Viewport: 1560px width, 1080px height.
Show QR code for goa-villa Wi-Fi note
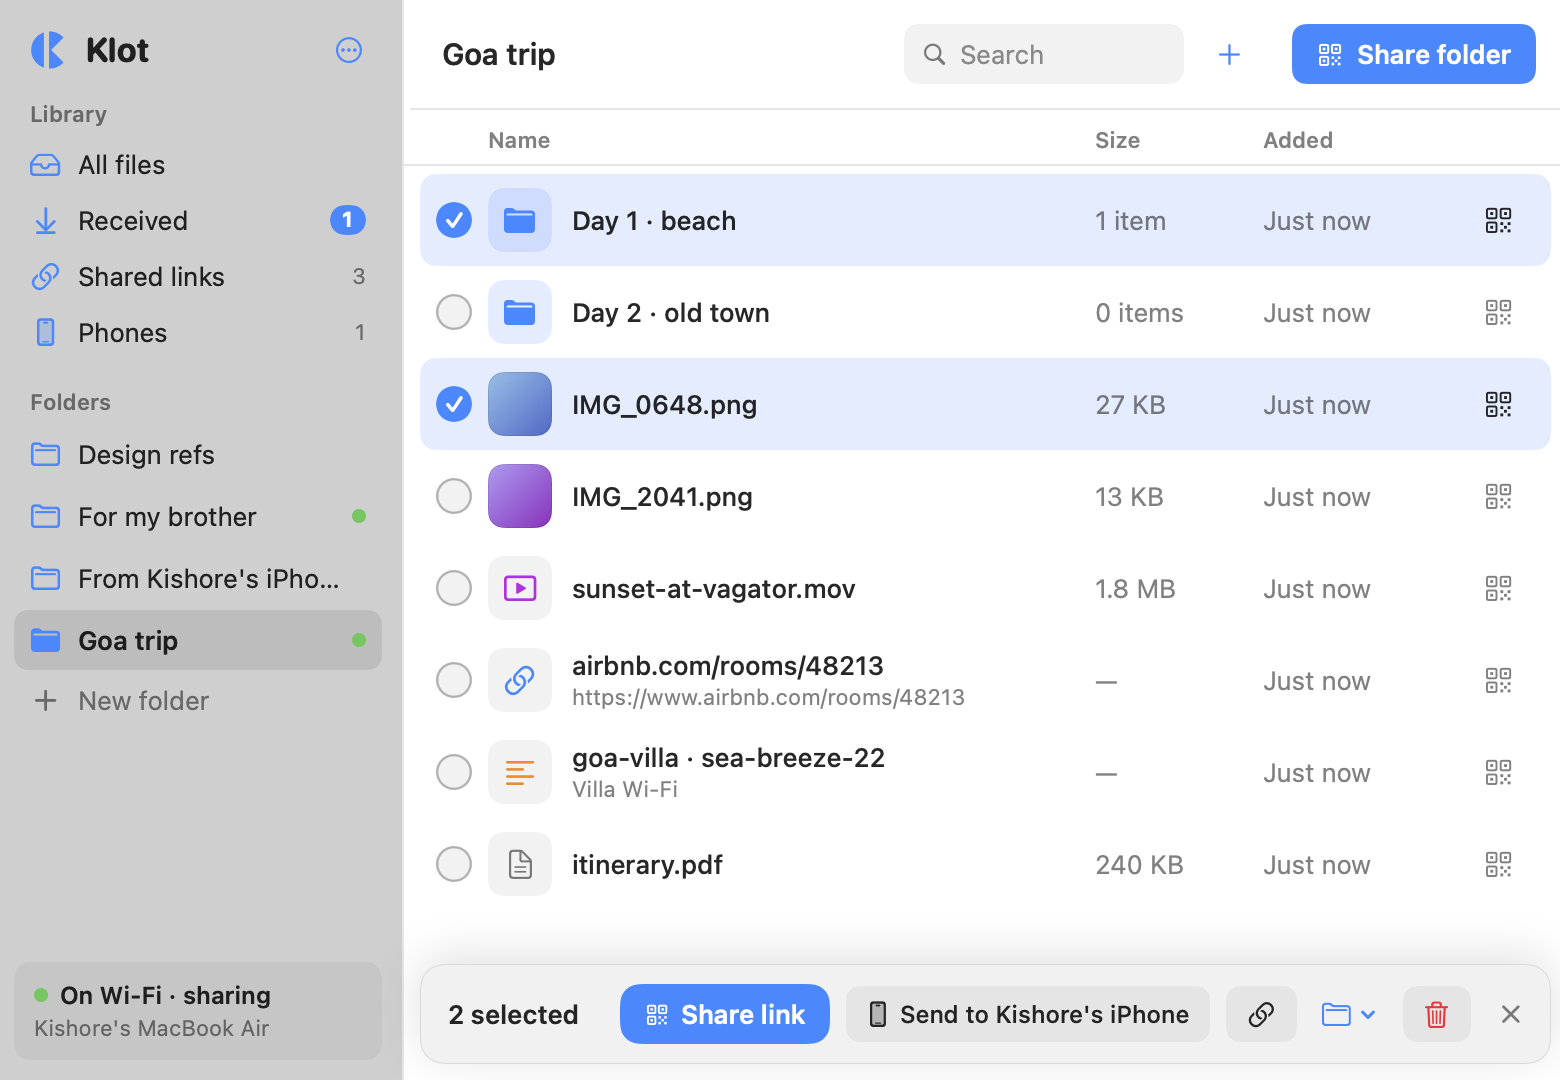[1498, 772]
